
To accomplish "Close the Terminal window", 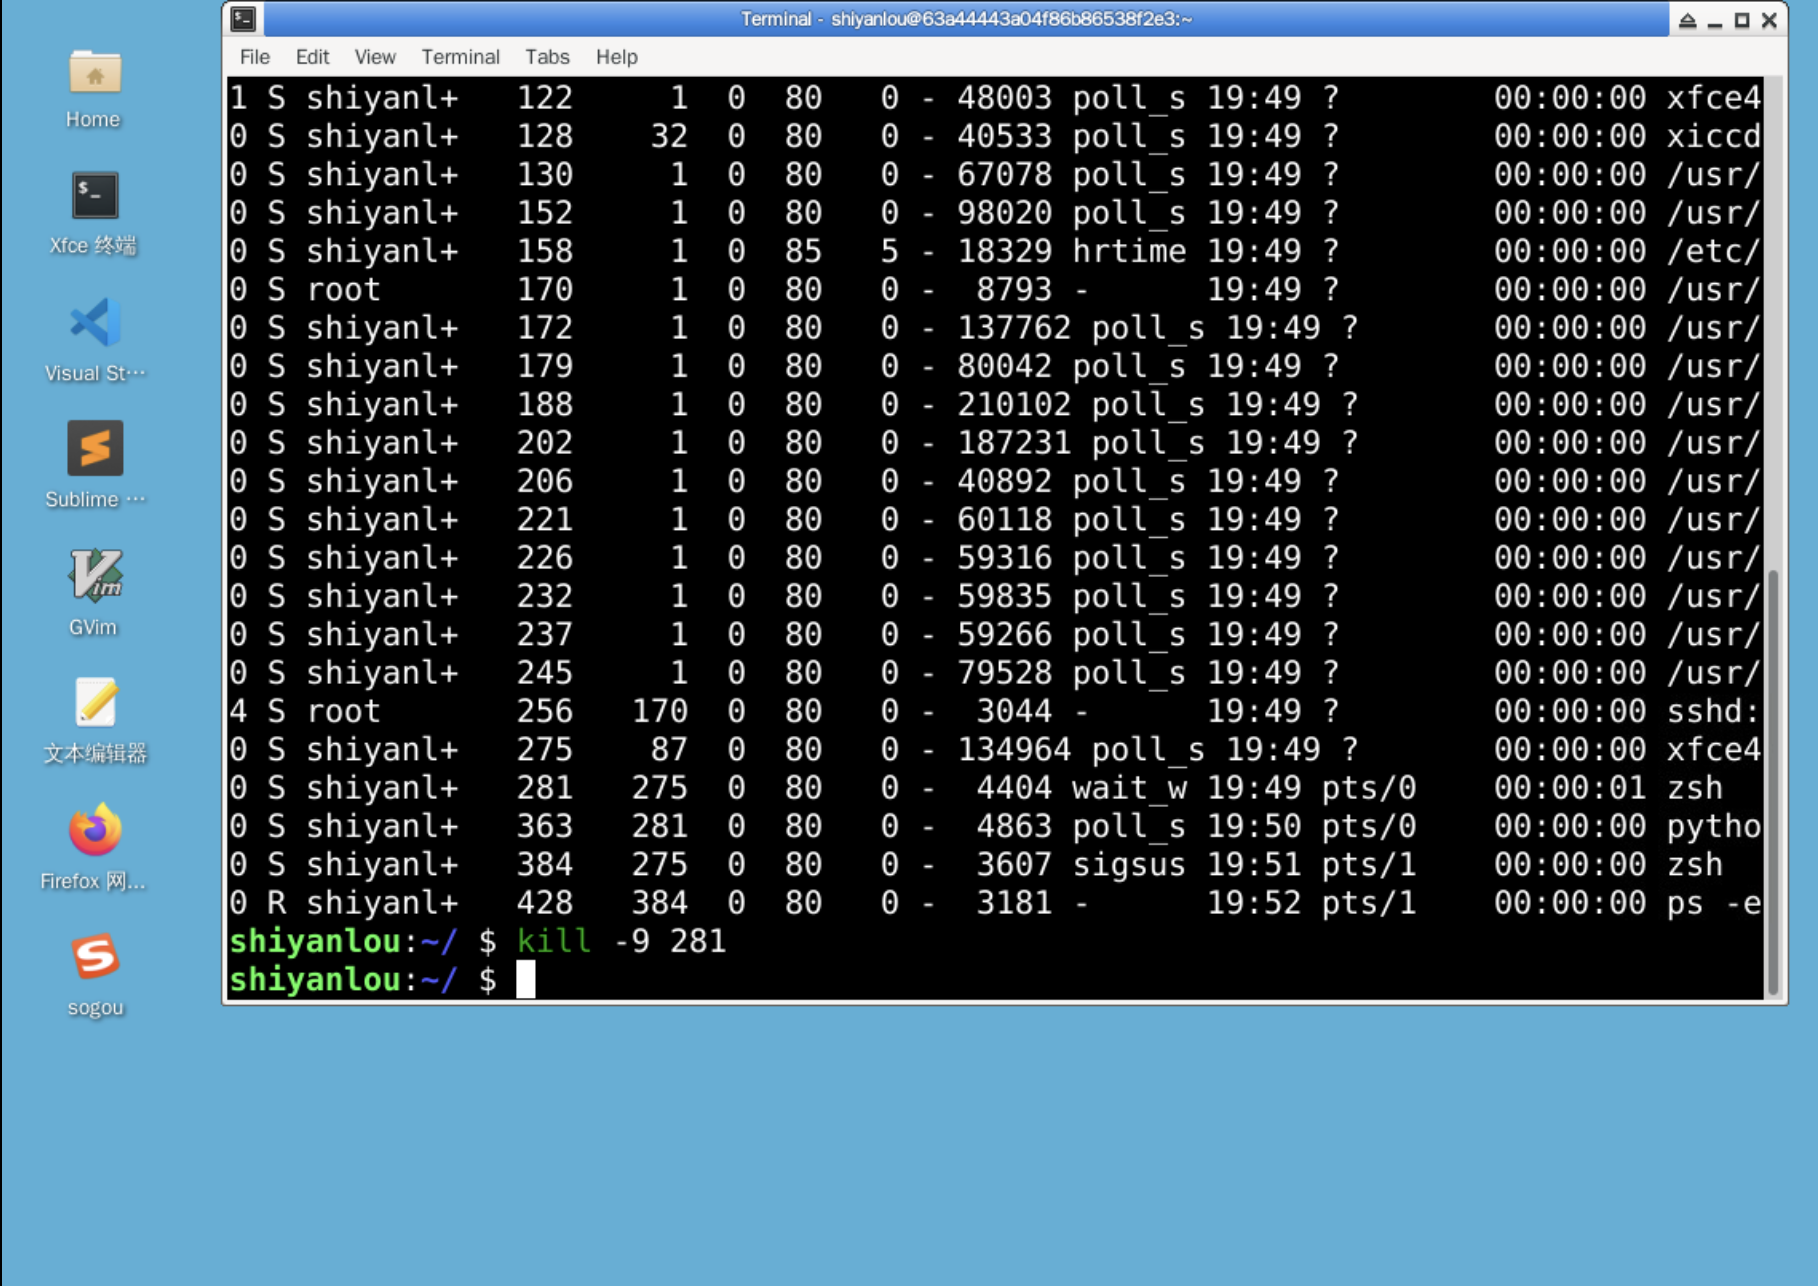I will [x=1769, y=19].
